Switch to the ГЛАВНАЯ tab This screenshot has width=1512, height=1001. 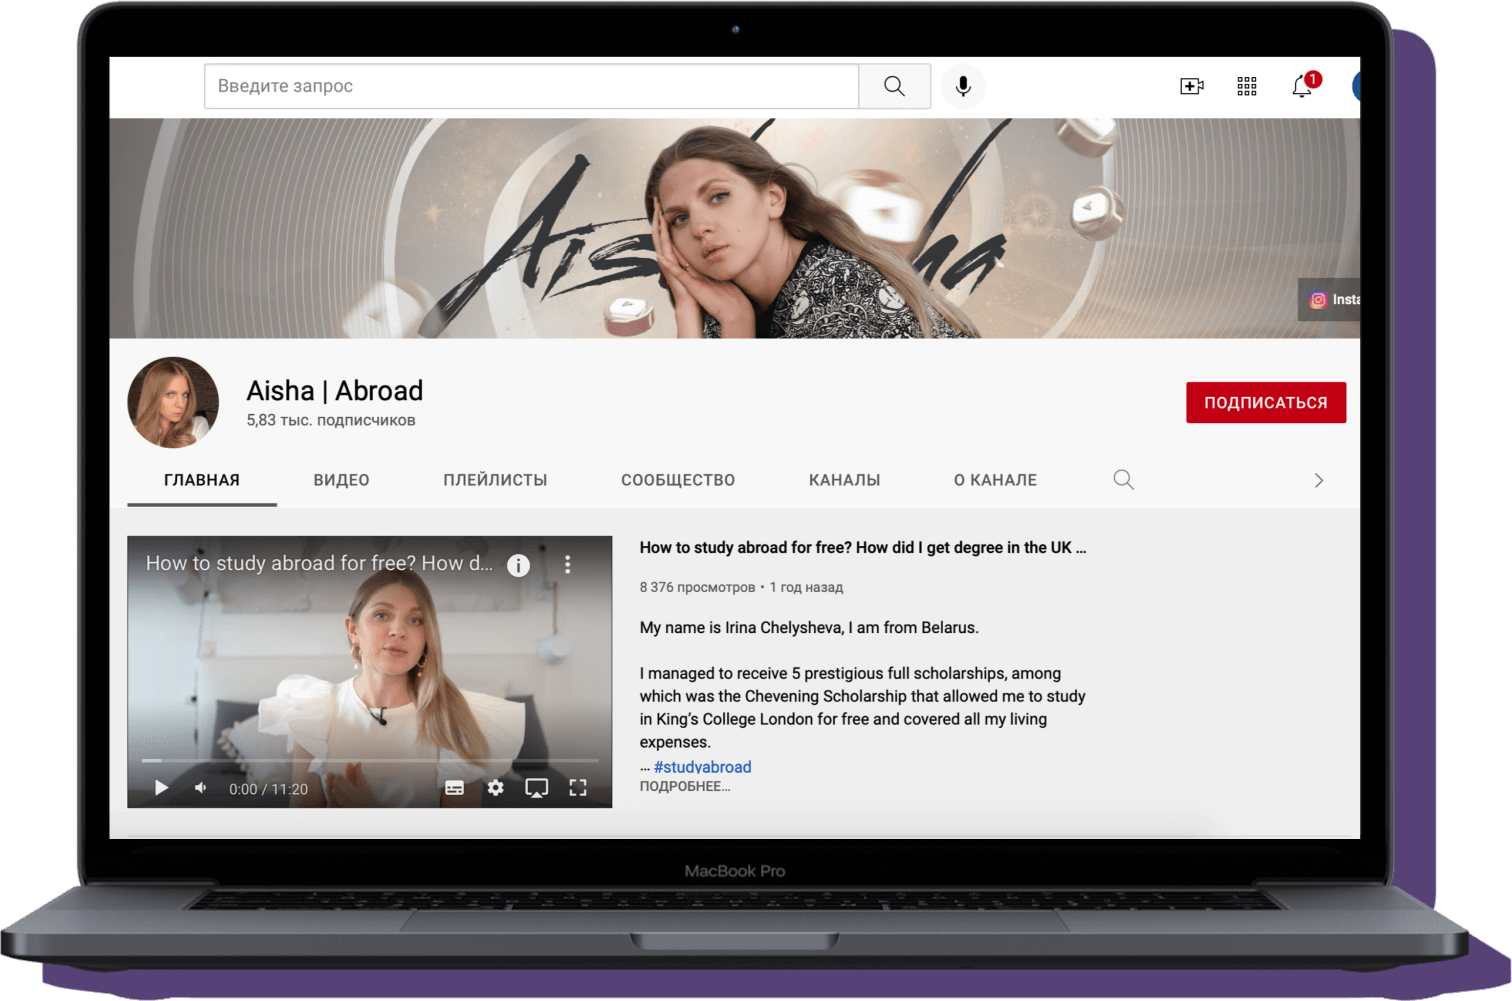click(202, 480)
